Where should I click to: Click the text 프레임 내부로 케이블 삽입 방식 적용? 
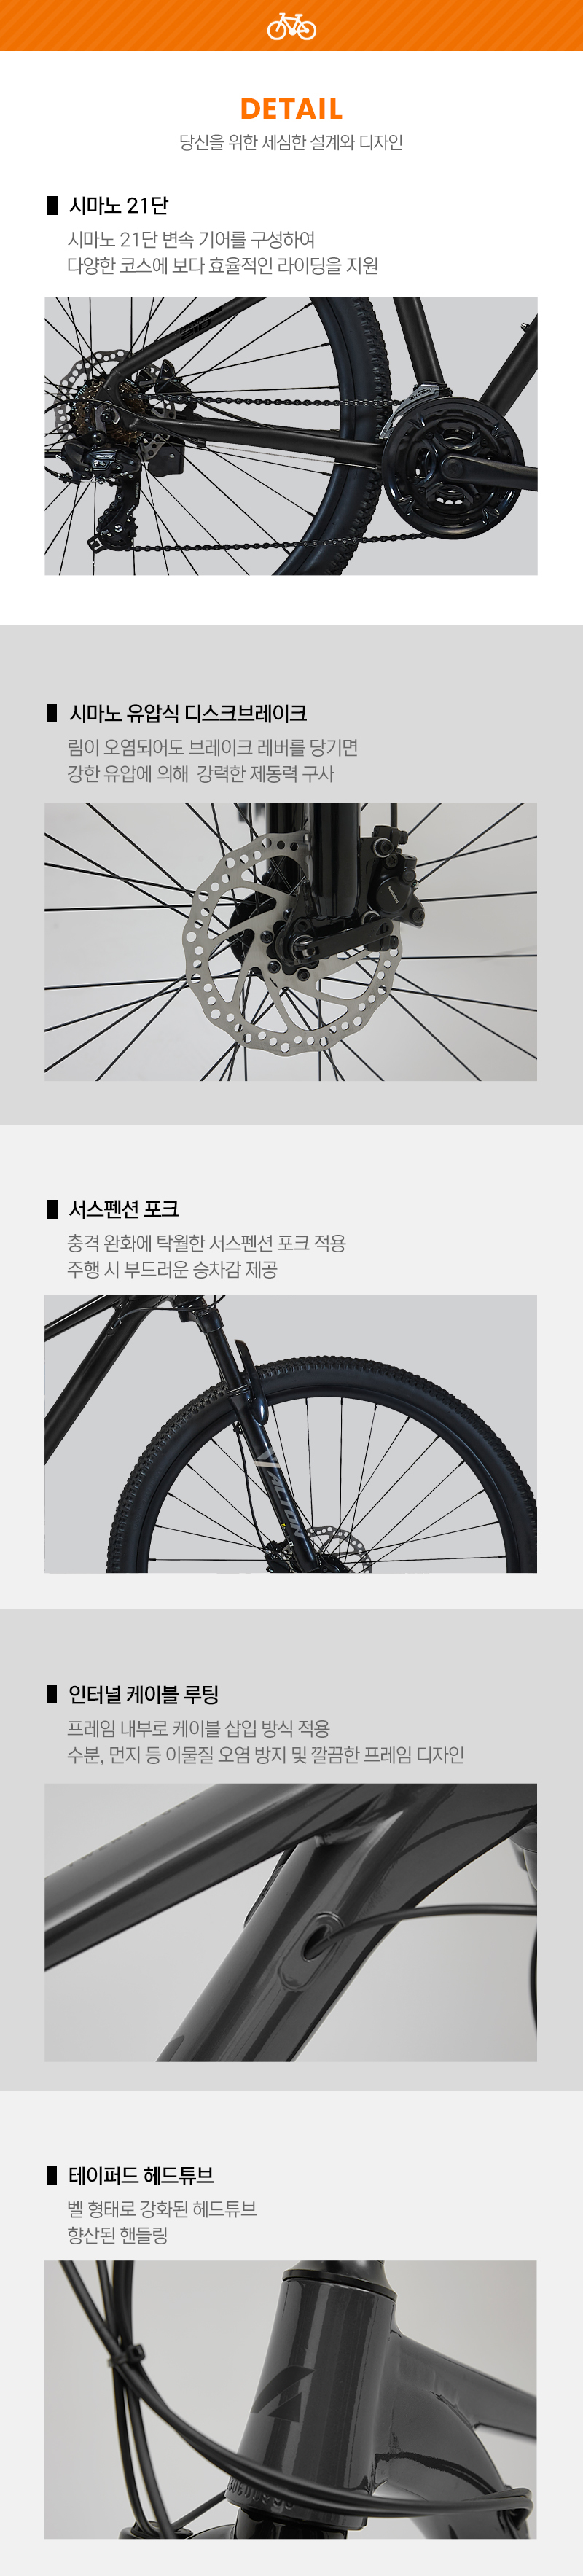point(198,1728)
